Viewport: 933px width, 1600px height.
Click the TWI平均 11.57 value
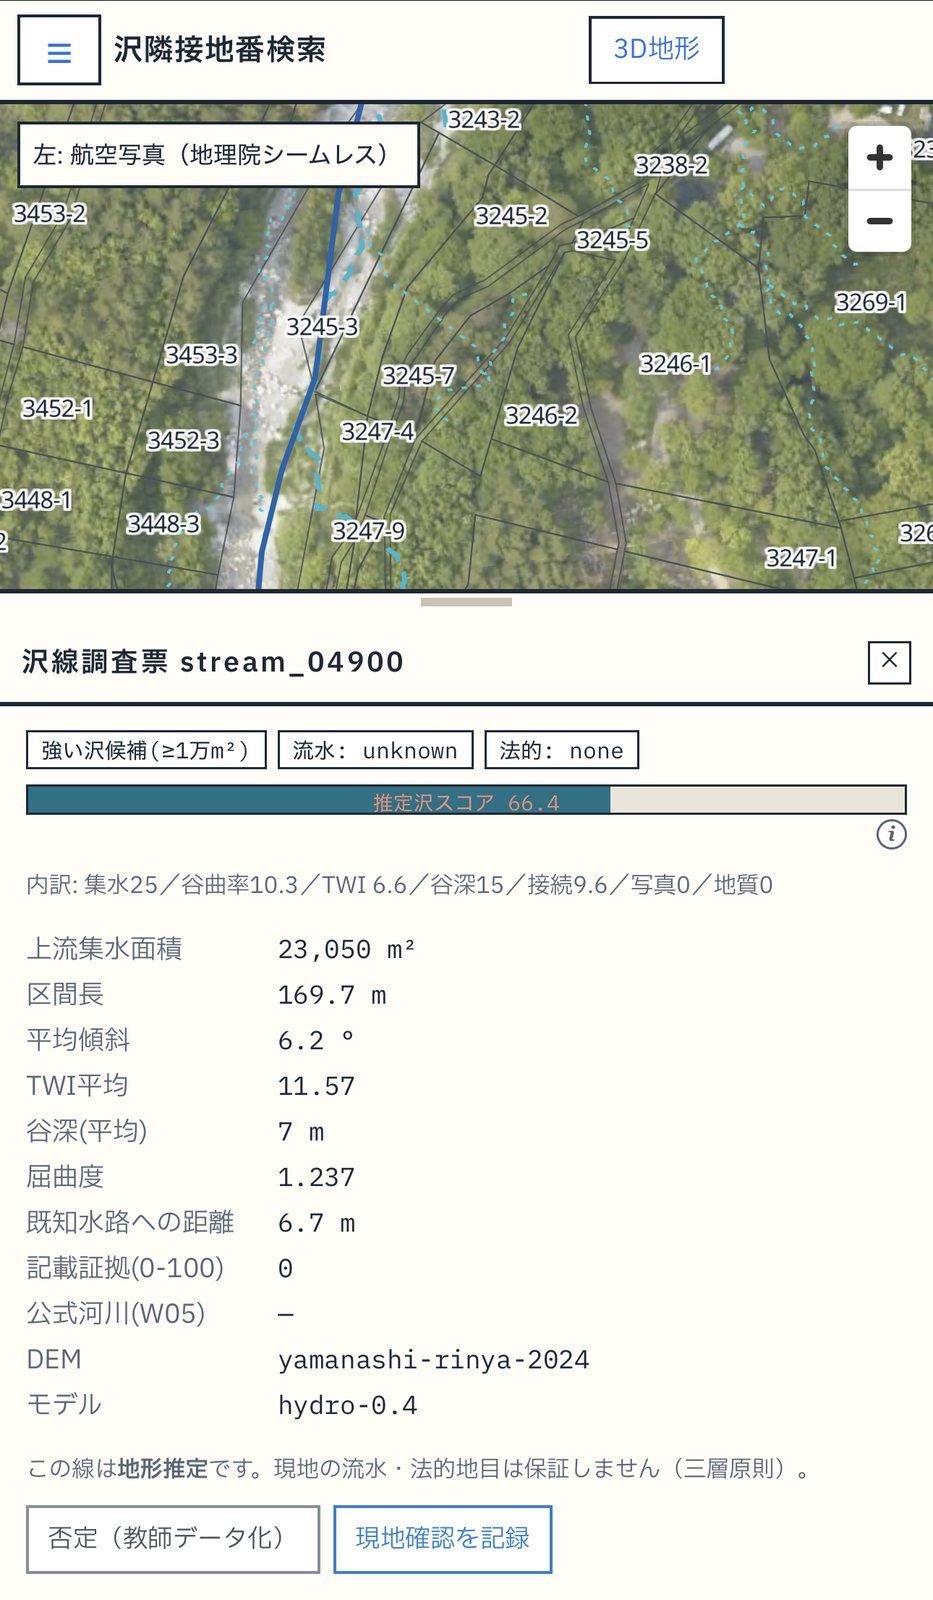tap(316, 1086)
